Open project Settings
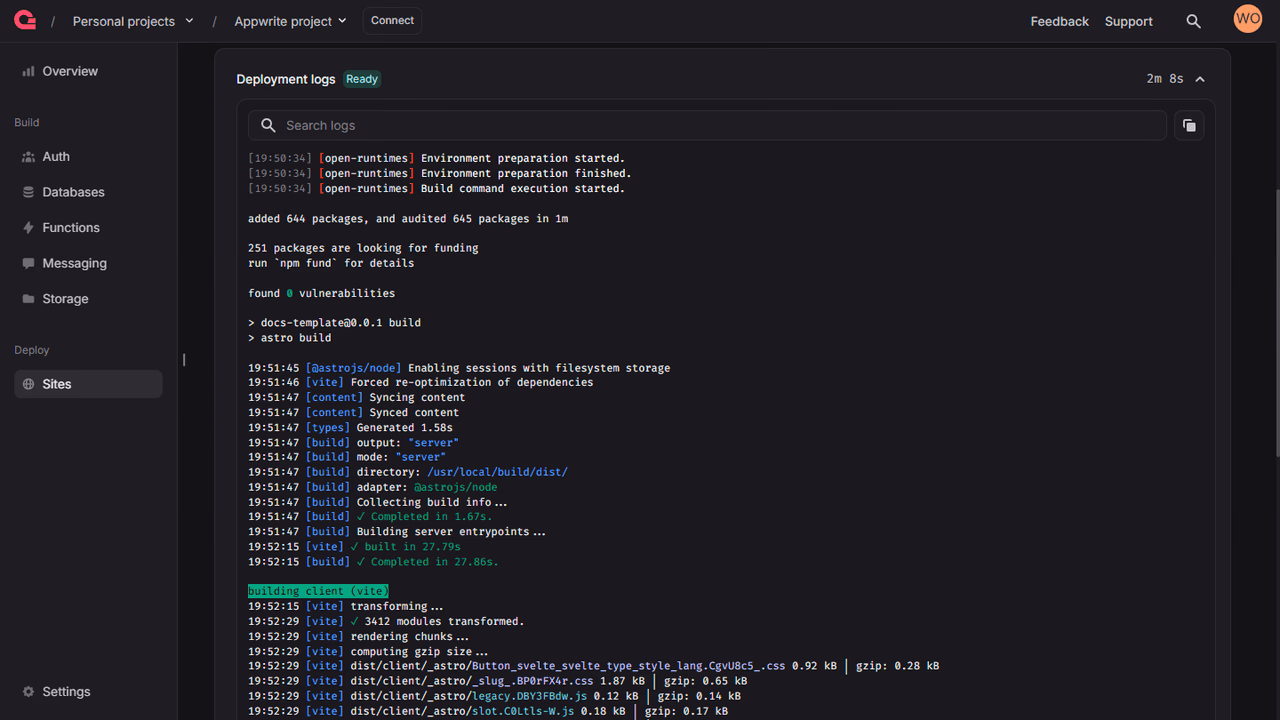 (x=88, y=692)
